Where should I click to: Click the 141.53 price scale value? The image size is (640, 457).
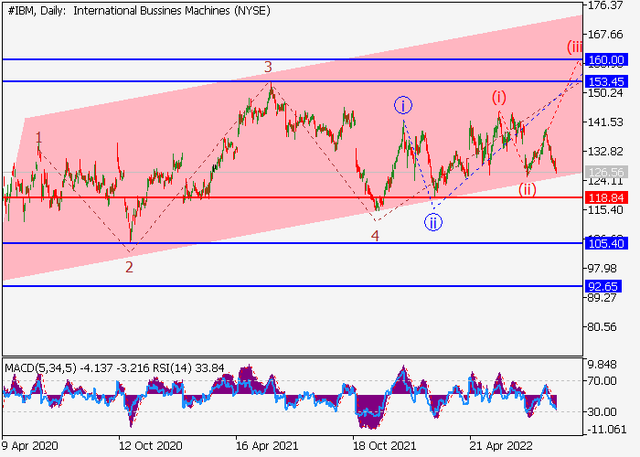tap(605, 122)
